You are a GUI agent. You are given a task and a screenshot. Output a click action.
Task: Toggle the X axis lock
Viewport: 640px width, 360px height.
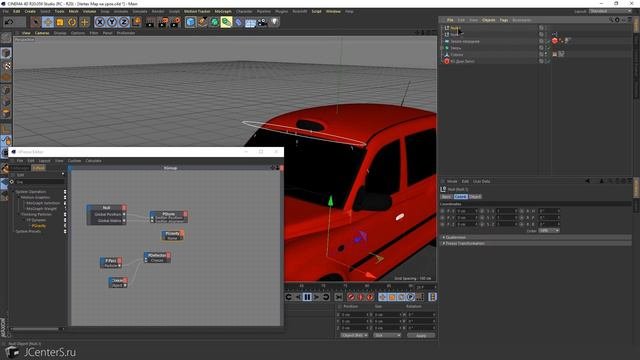pyautogui.click(x=100, y=22)
